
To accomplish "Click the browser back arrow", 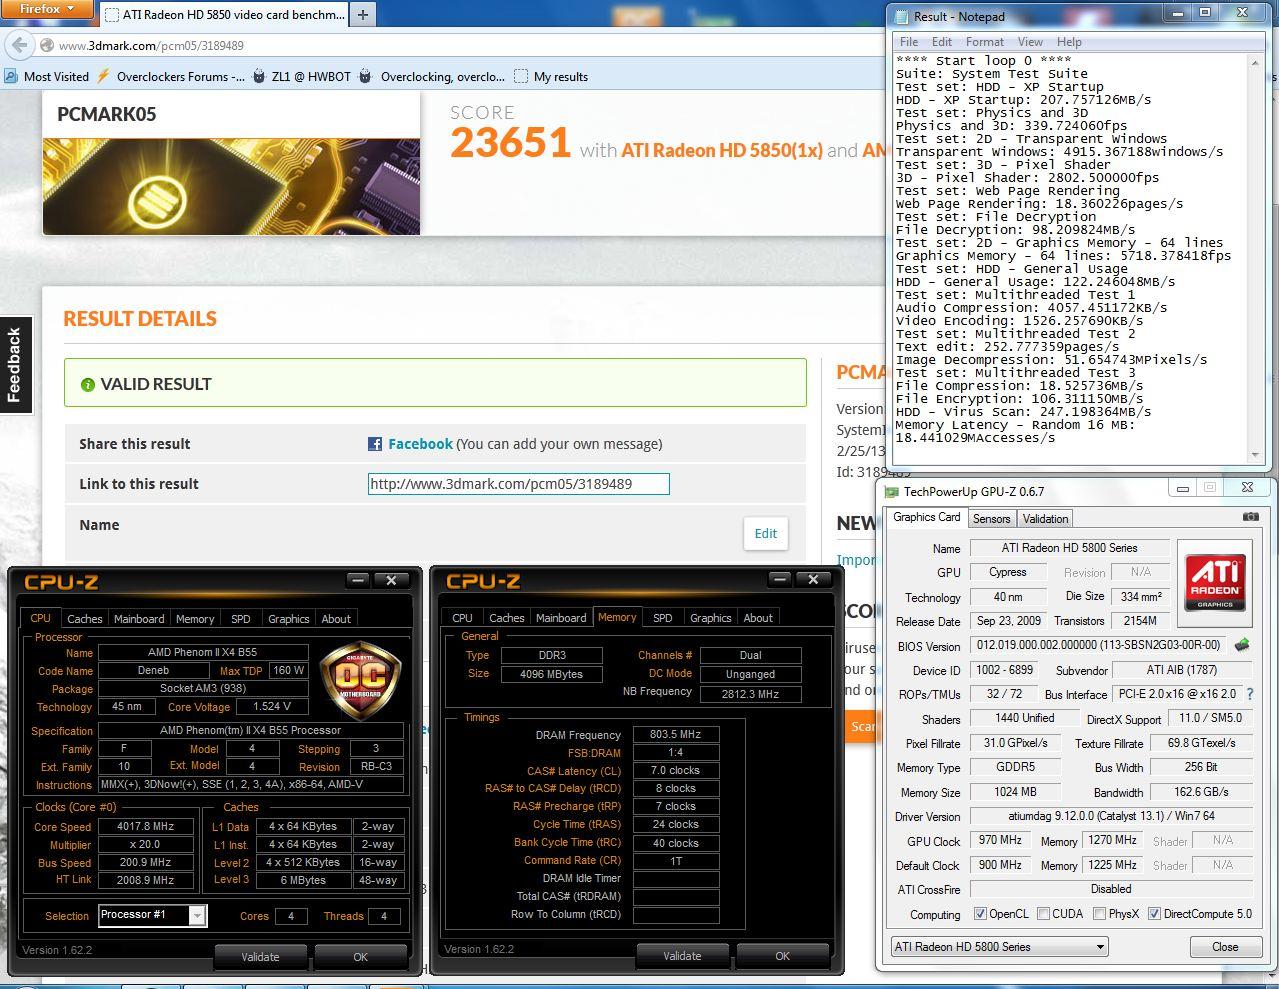I will pos(19,45).
